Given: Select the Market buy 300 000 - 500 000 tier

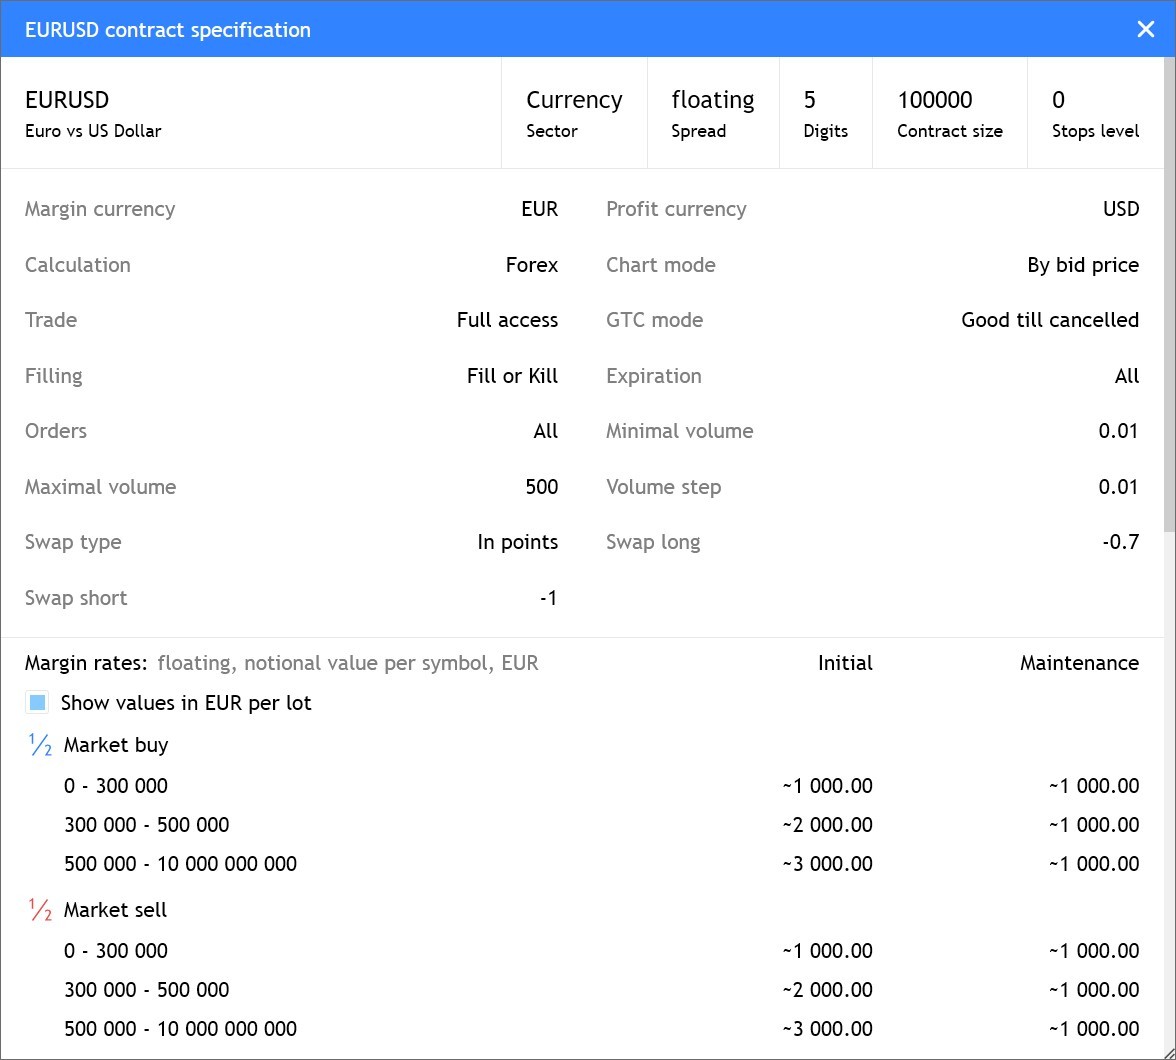Looking at the screenshot, I should tap(146, 825).
